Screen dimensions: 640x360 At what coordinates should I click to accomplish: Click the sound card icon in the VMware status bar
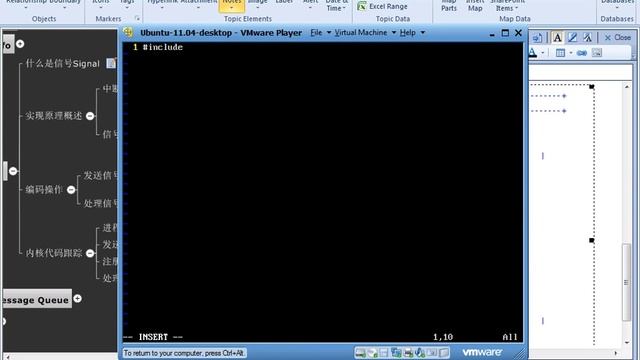pos(420,353)
